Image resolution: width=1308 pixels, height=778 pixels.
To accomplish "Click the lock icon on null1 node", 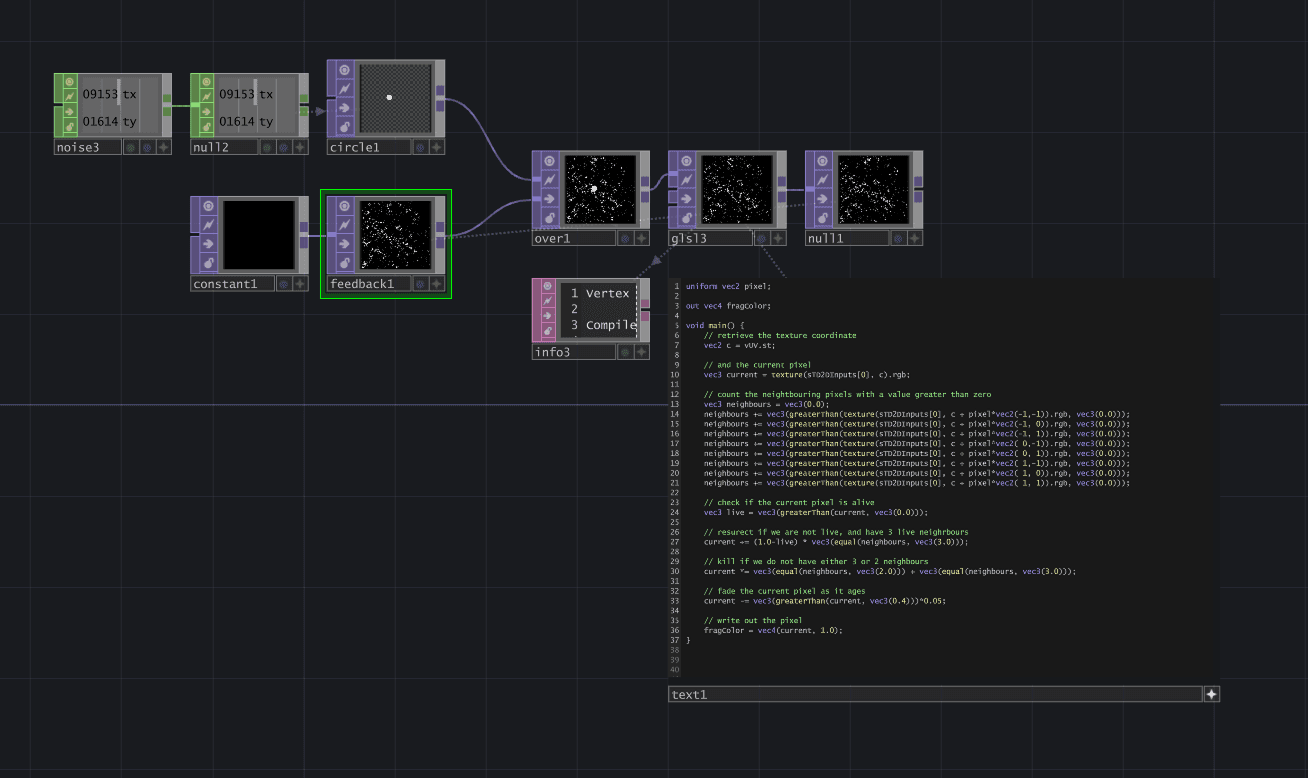I will (x=822, y=217).
